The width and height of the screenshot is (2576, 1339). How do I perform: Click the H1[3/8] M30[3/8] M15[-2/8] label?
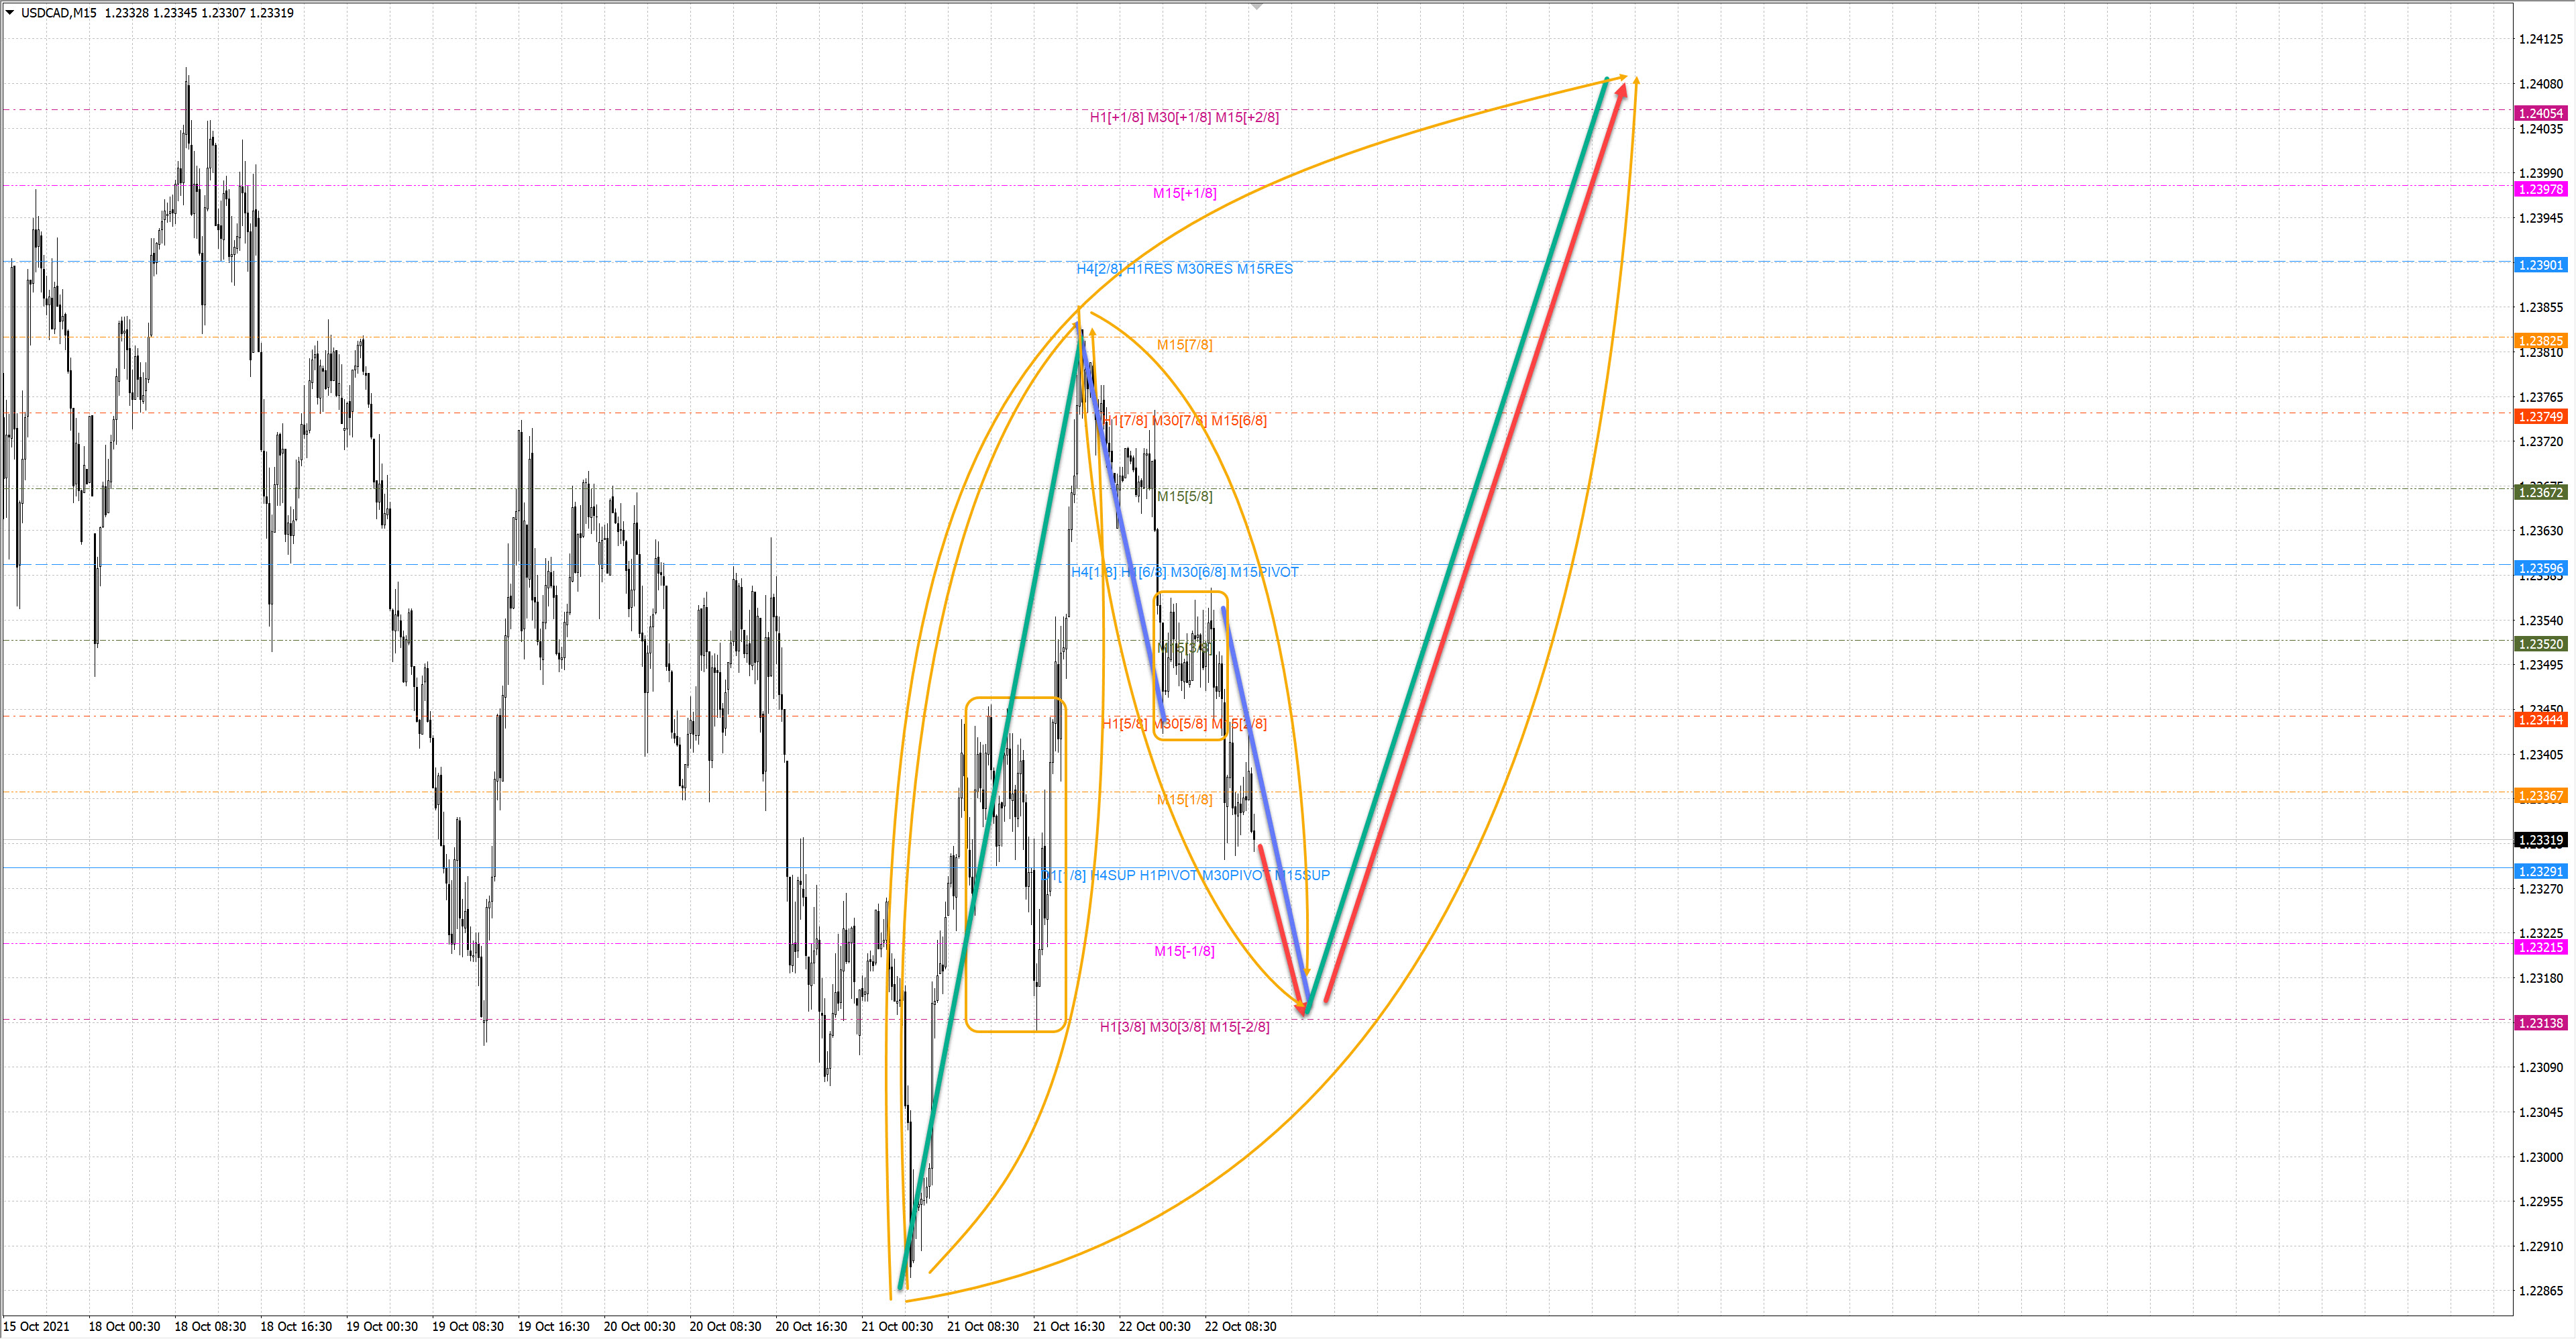[x=1184, y=1027]
